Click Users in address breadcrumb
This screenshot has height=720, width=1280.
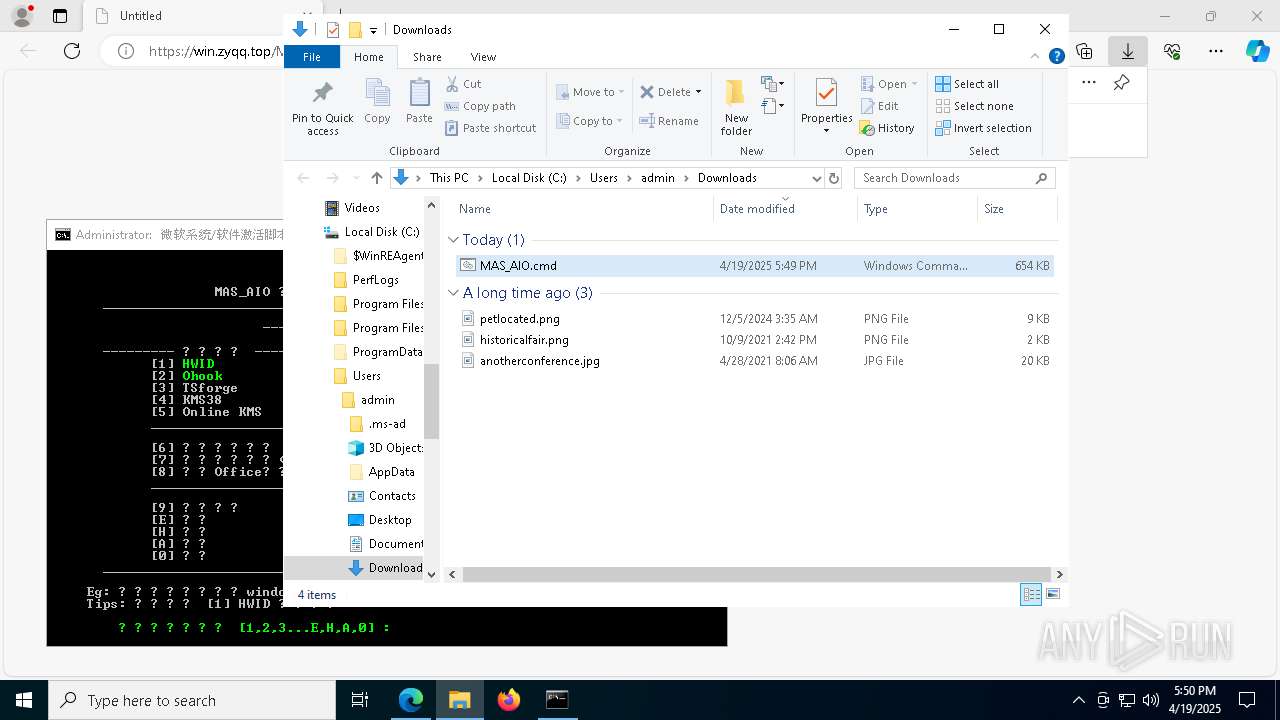tap(604, 178)
